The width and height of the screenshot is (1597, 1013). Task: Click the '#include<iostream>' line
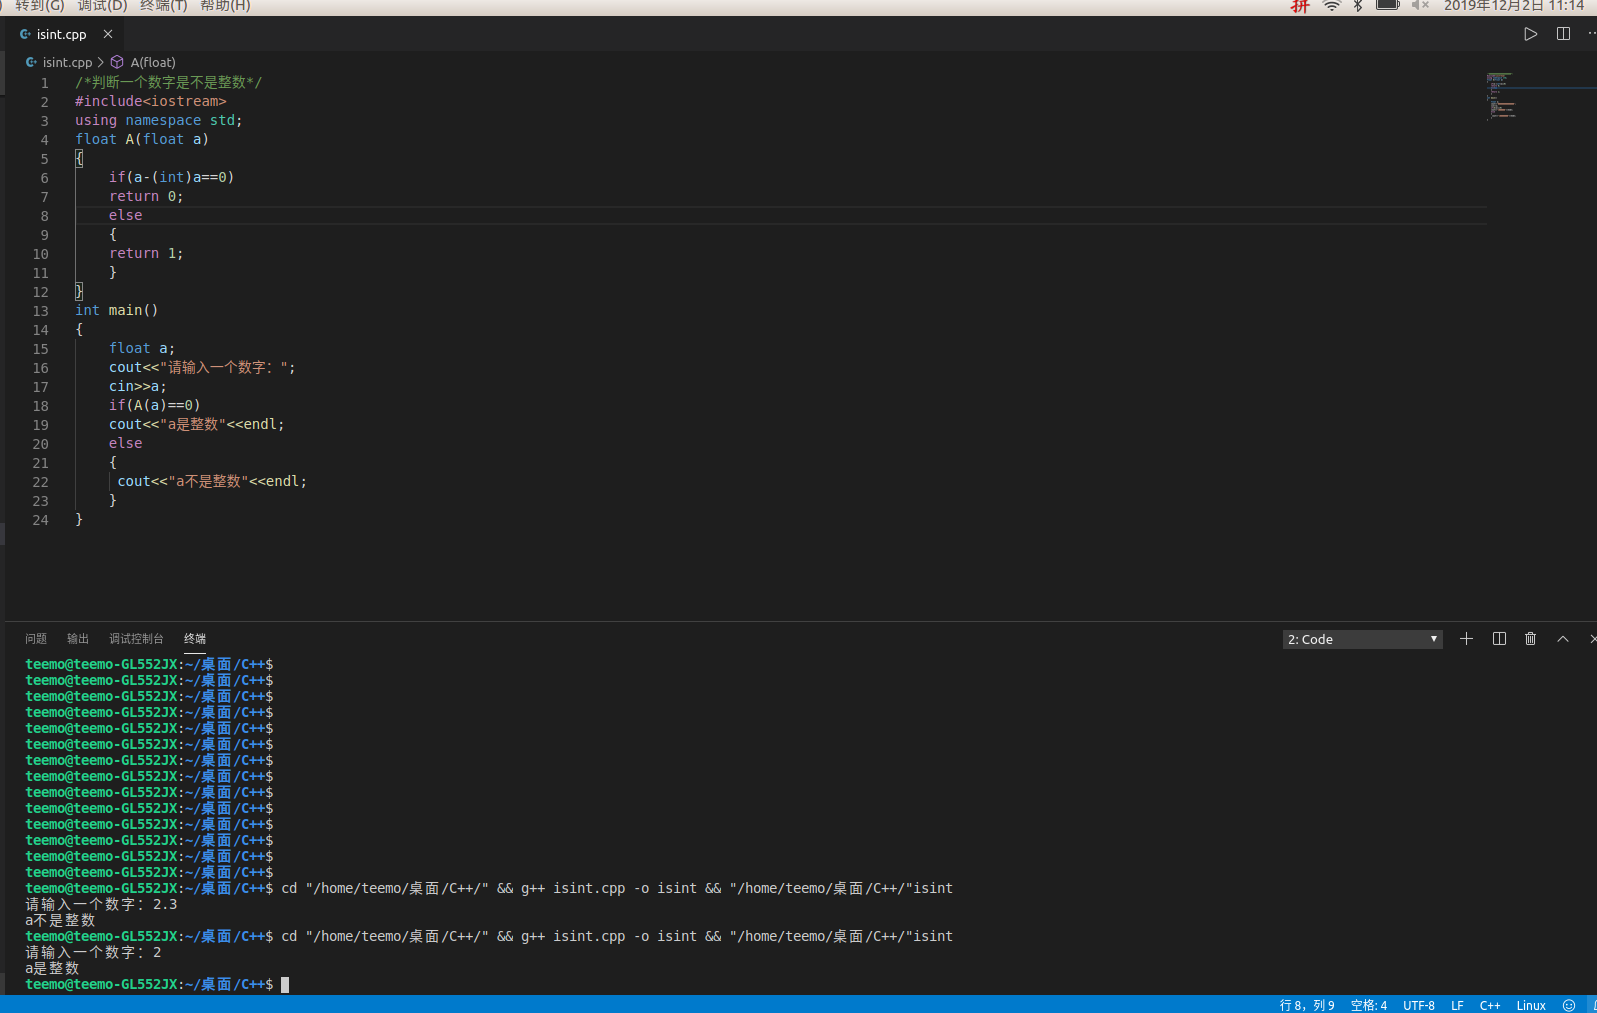[151, 101]
